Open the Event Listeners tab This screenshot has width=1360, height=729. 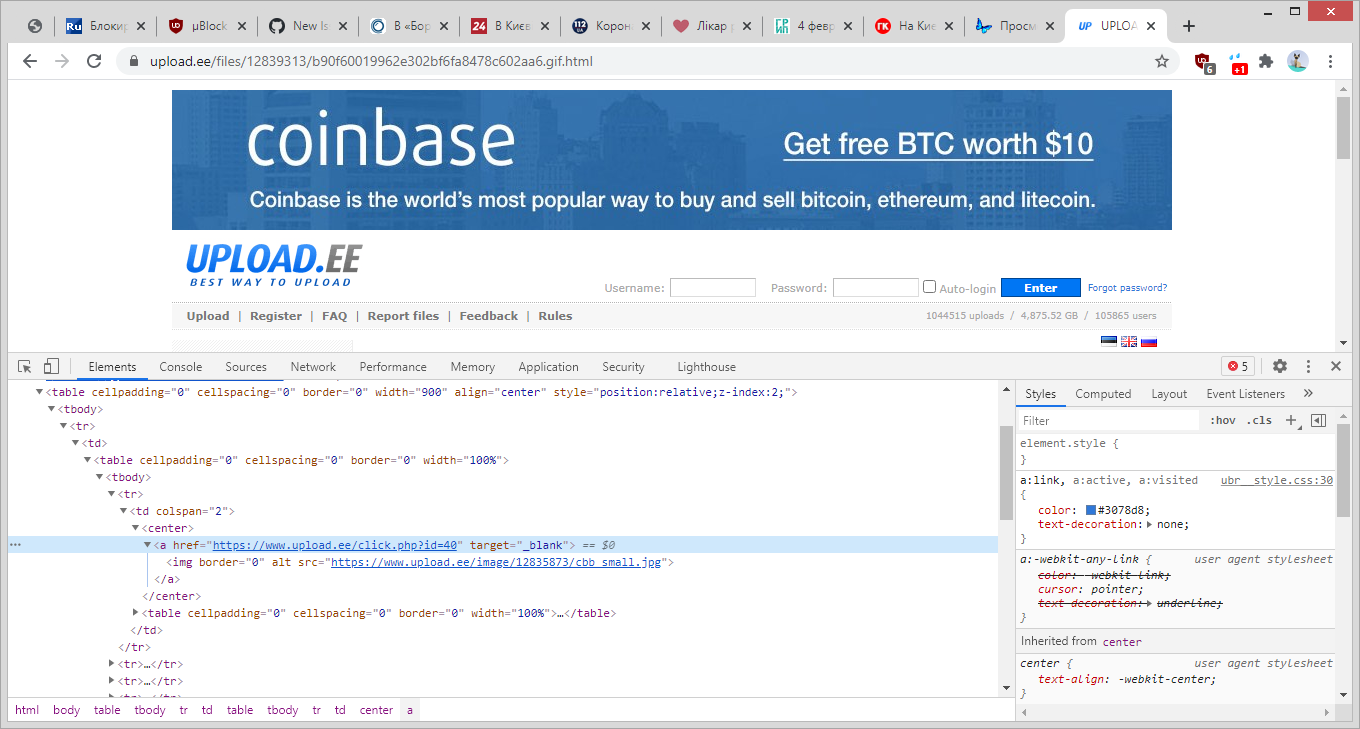point(1246,394)
